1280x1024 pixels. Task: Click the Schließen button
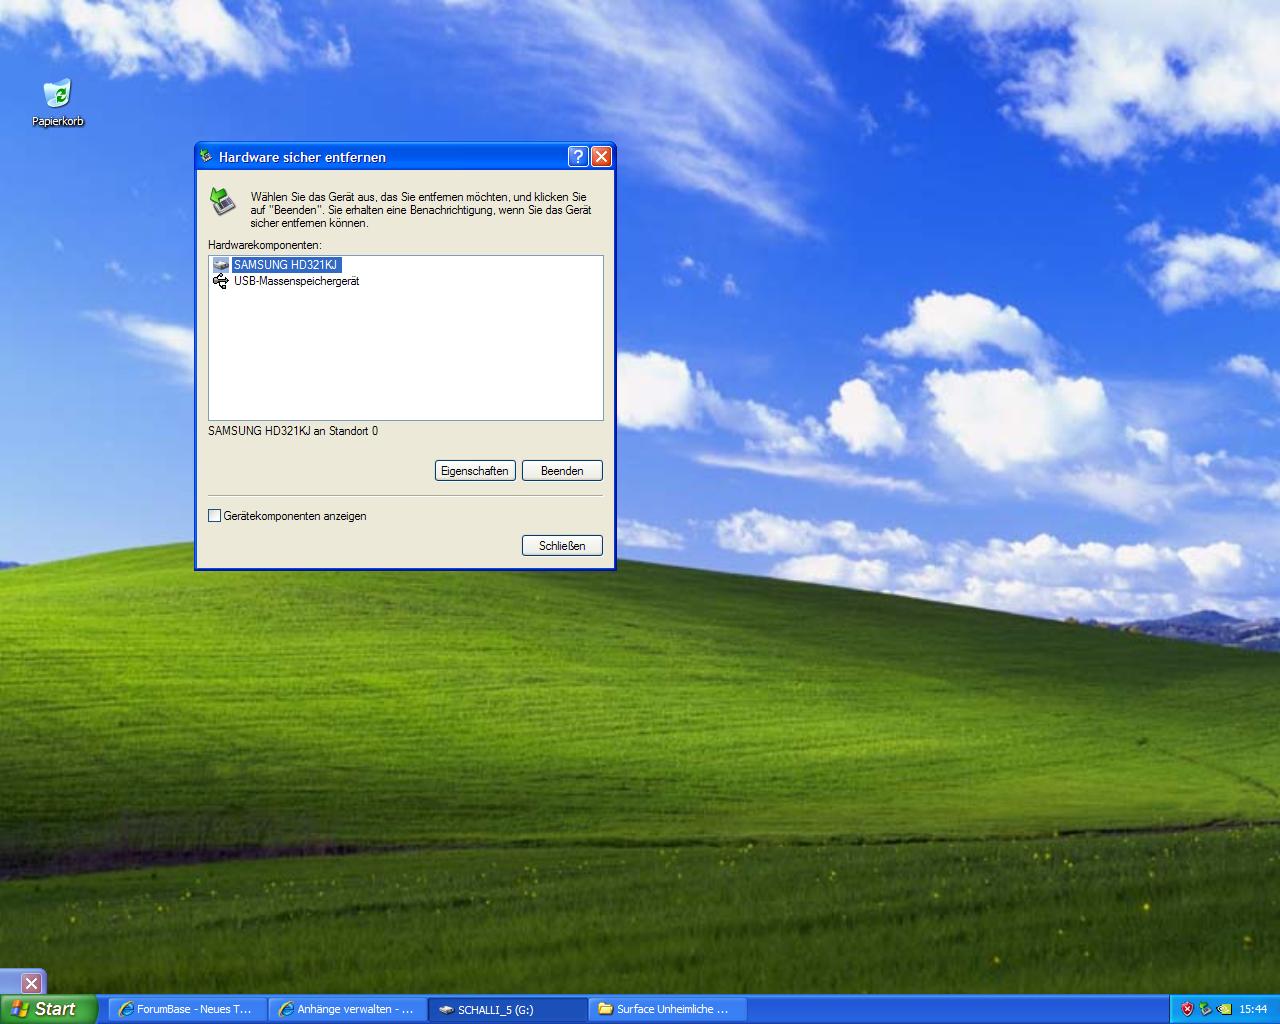coord(562,546)
